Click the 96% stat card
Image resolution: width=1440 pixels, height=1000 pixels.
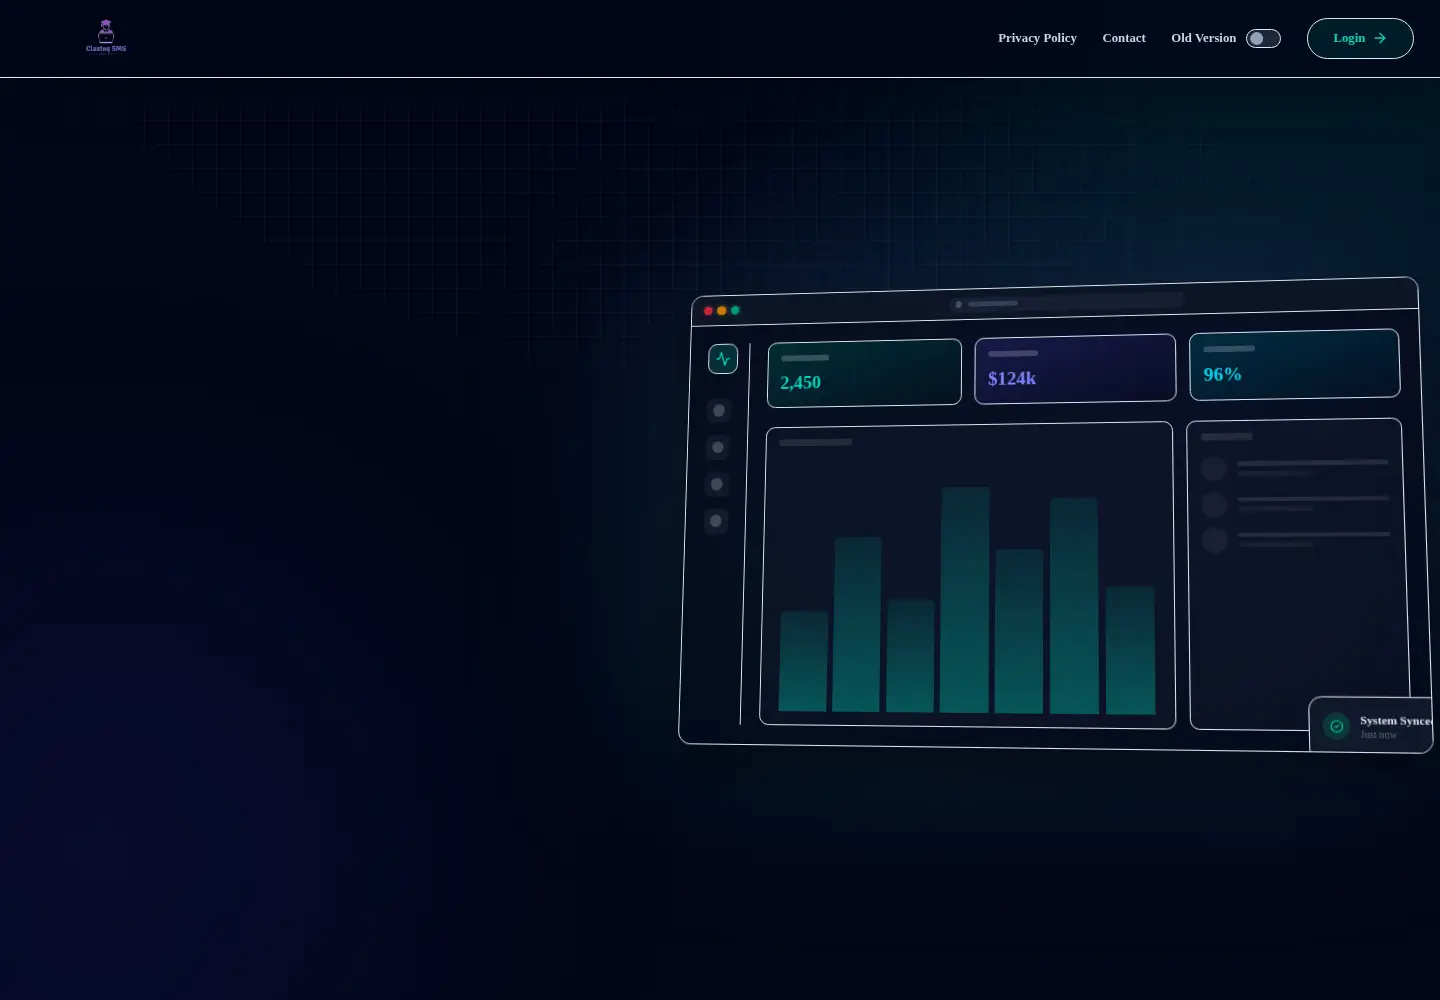pos(1295,364)
